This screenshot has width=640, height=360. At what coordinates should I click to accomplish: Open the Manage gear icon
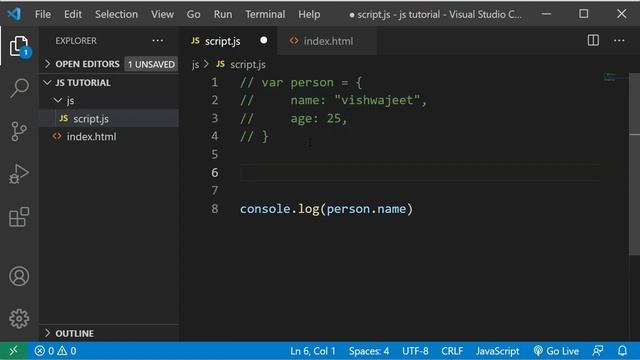pyautogui.click(x=19, y=318)
